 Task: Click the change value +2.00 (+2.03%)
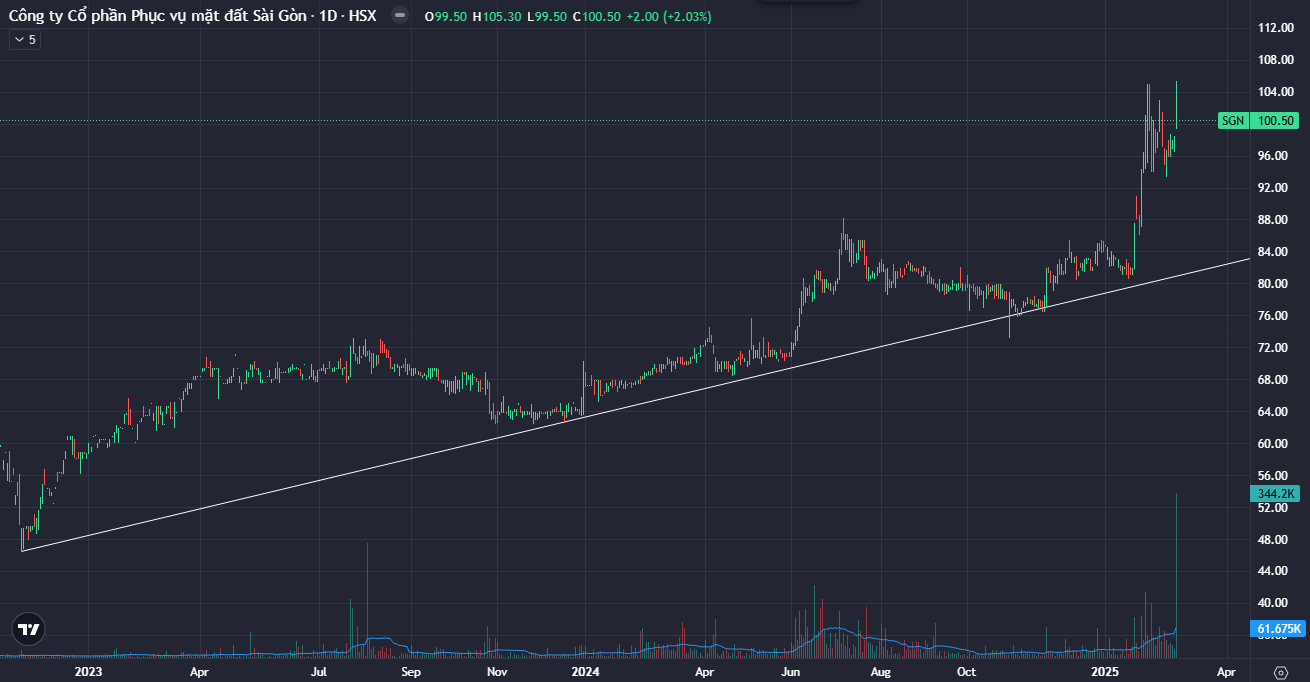point(669,17)
